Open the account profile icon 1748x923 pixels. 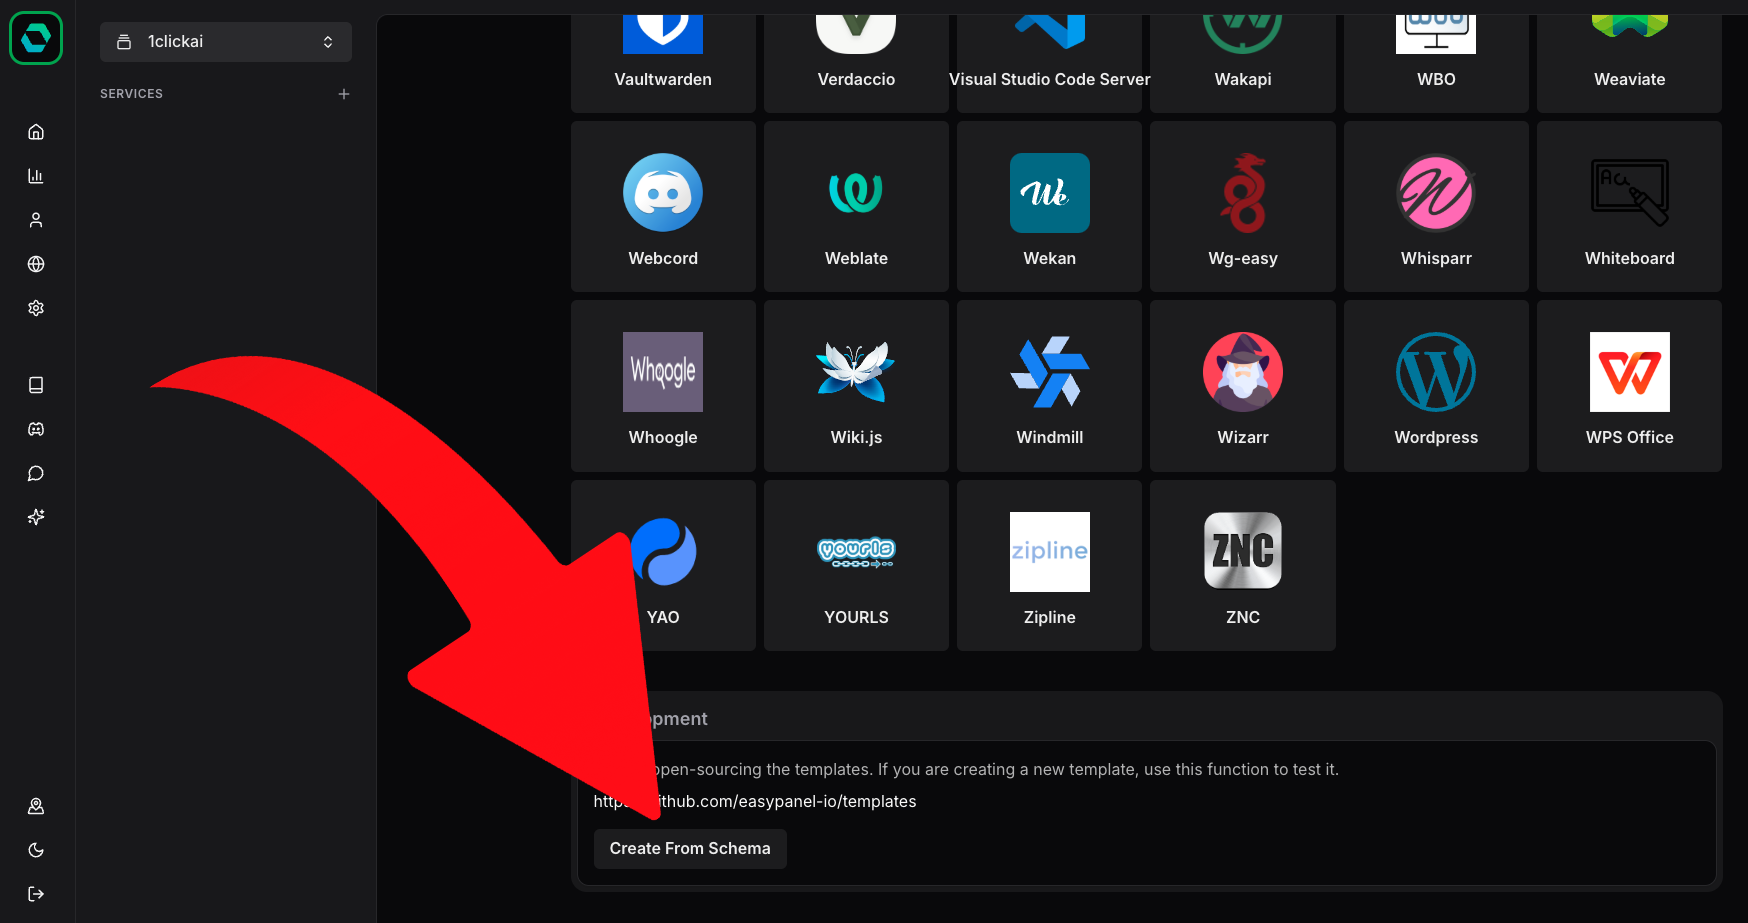point(36,806)
